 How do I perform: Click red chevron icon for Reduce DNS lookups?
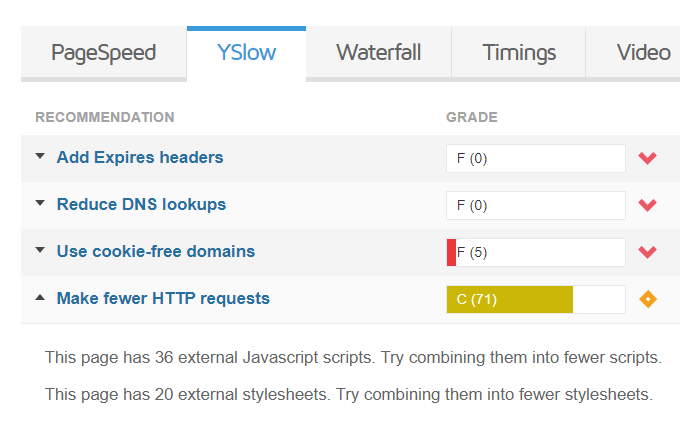(x=647, y=205)
